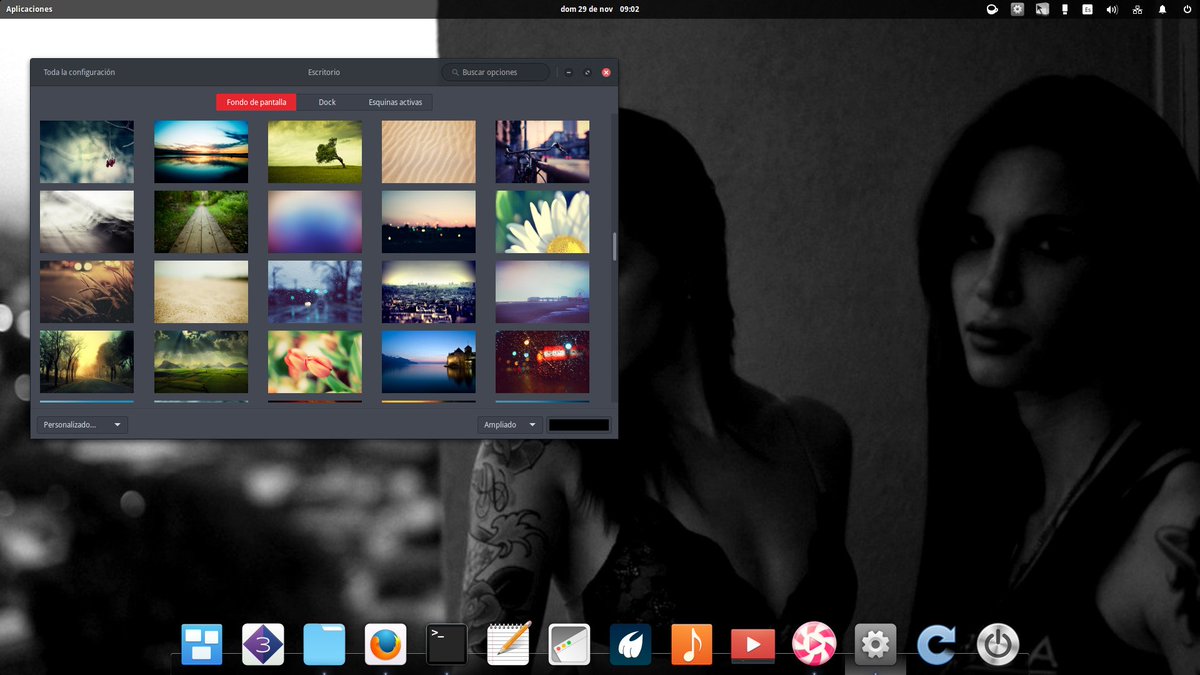Click the coffee cup indicator in top panel
Screen dimensions: 1200x675
pos(992,9)
